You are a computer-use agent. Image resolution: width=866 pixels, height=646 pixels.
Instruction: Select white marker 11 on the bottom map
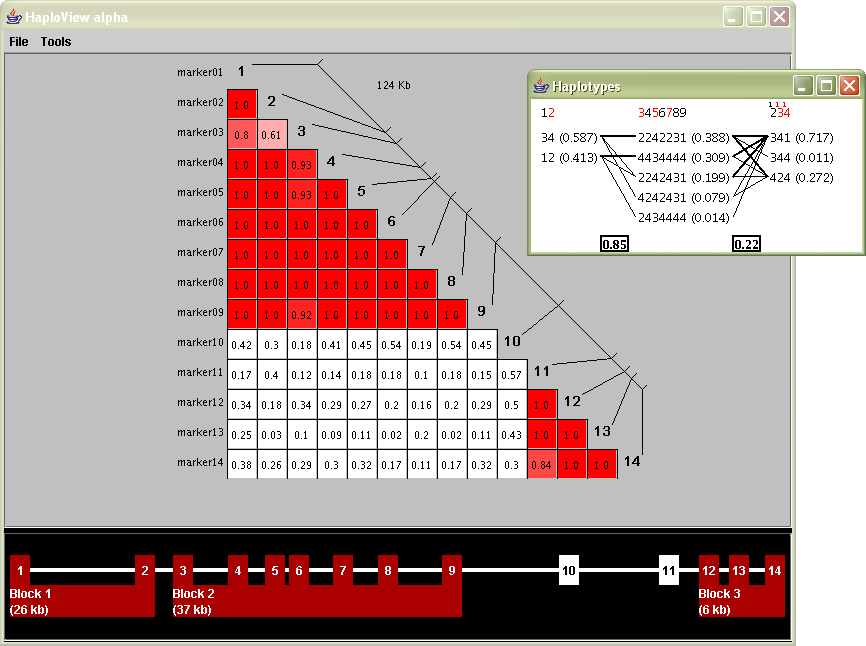[669, 570]
